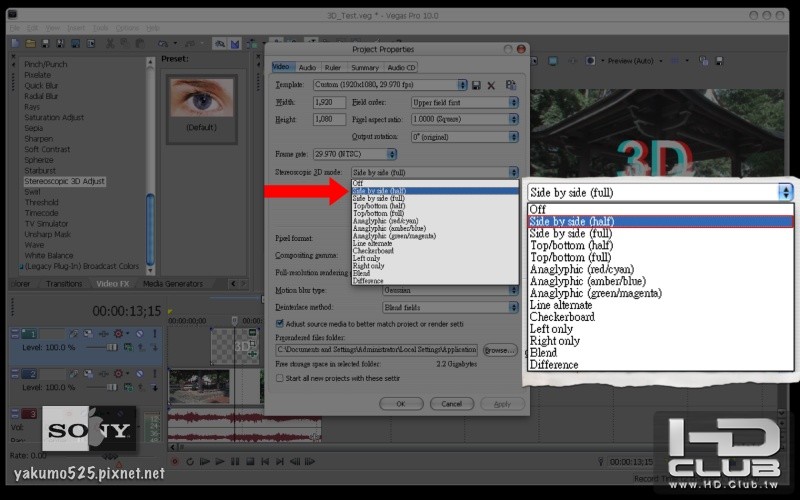Click the Save Template floppy disk icon
The width and height of the screenshot is (800, 500).
476,86
